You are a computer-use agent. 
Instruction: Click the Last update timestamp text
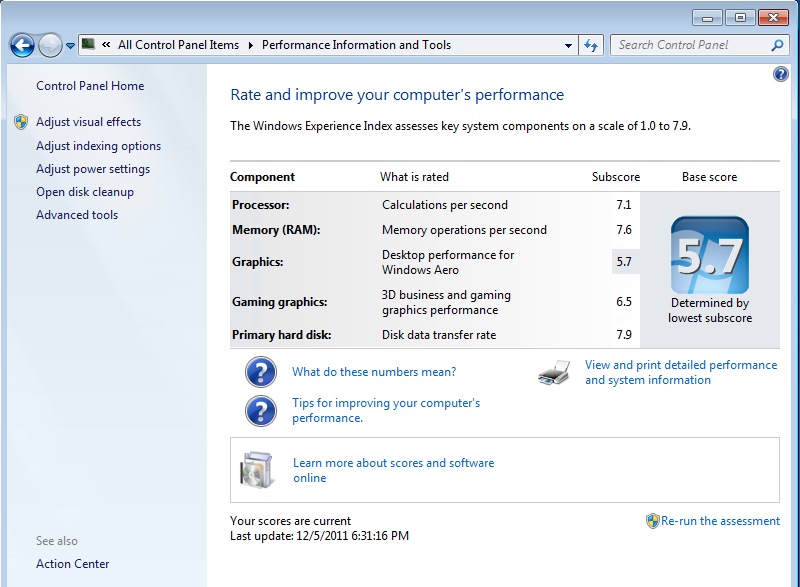[x=319, y=536]
